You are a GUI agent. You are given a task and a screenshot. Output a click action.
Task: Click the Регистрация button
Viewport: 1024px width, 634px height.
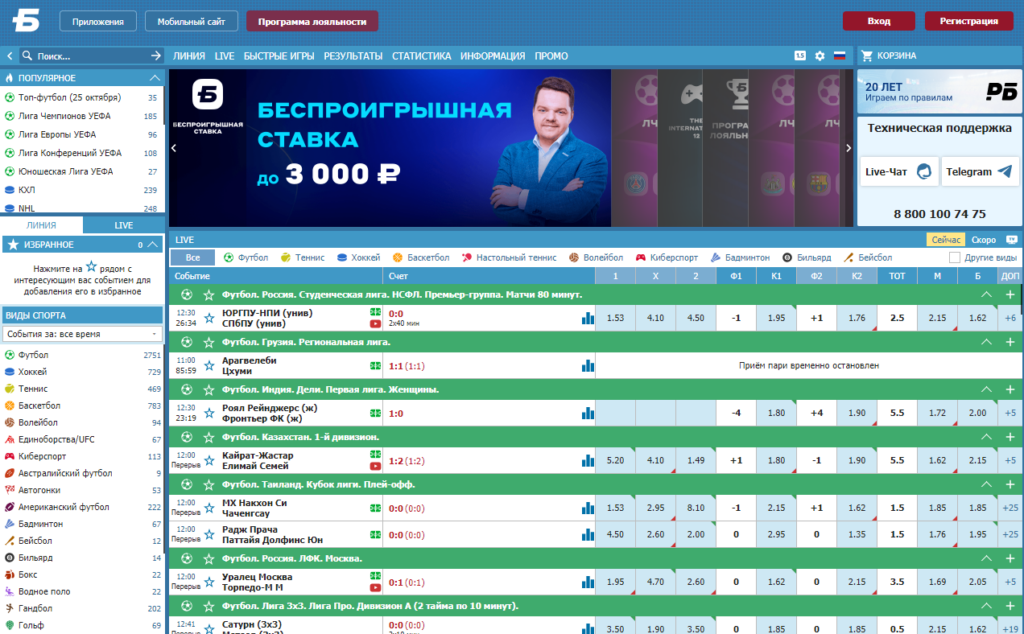pyautogui.click(x=968, y=21)
